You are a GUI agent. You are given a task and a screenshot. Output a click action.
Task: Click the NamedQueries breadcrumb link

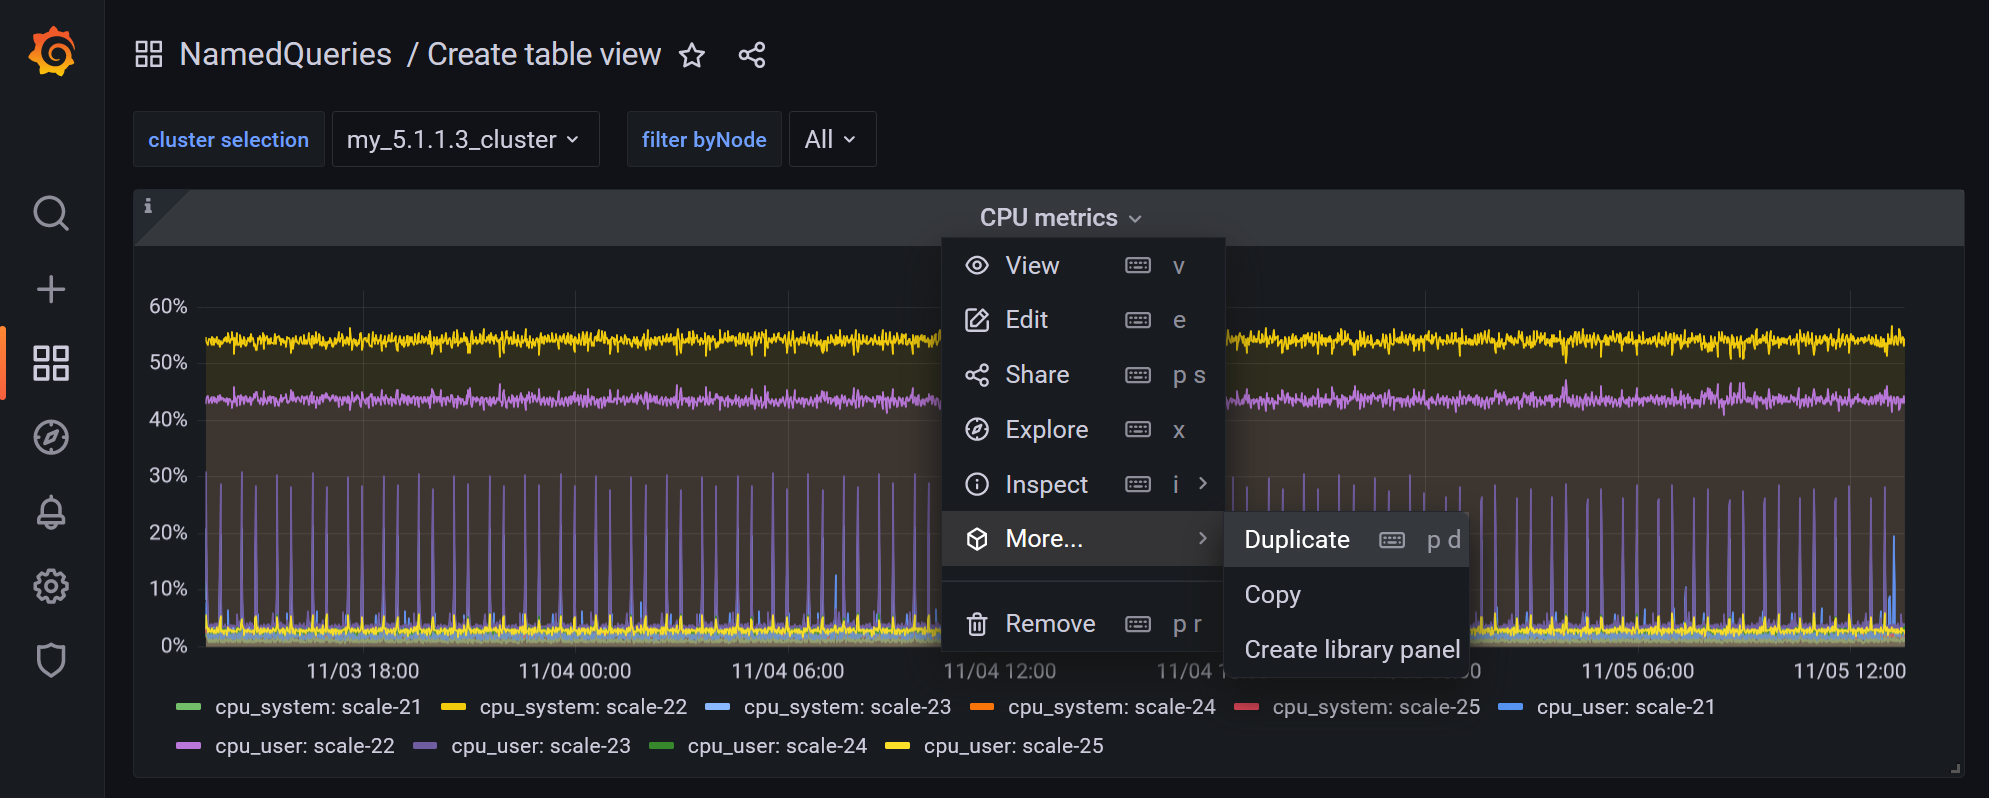(285, 54)
